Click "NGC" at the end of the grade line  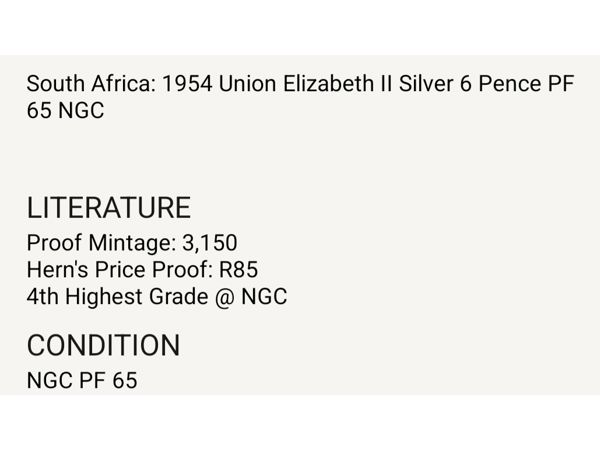click(264, 296)
